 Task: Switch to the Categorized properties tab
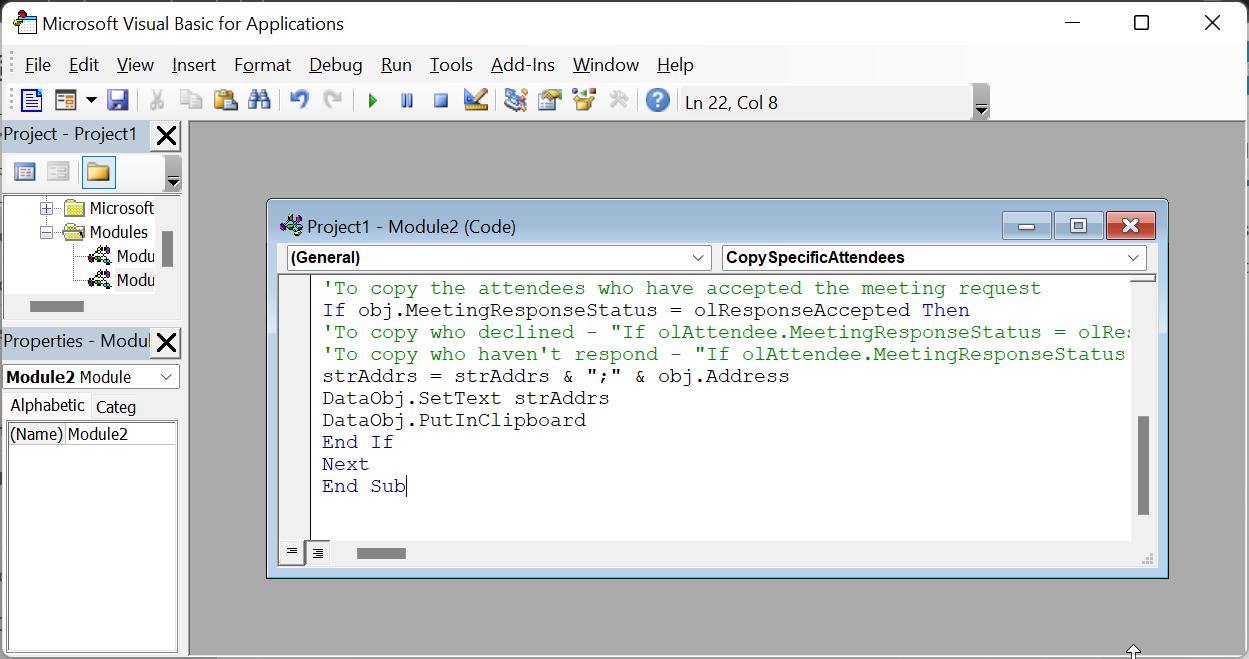click(116, 407)
